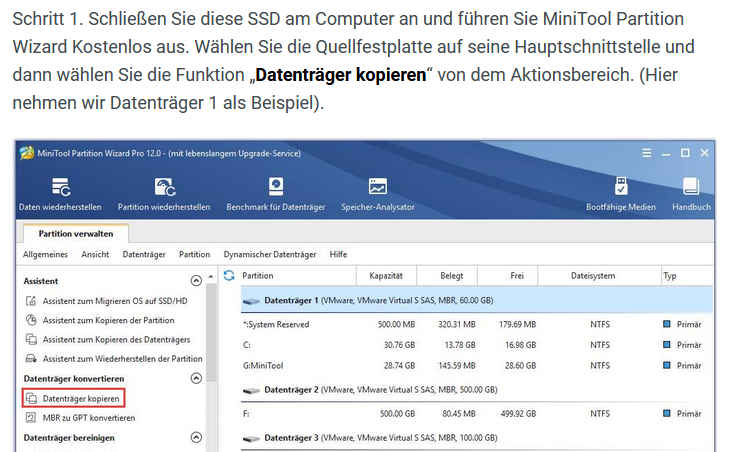The width and height of the screenshot is (755, 452).
Task: Click the left sidebar scrollbar thumb
Action: pyautogui.click(x=211, y=332)
